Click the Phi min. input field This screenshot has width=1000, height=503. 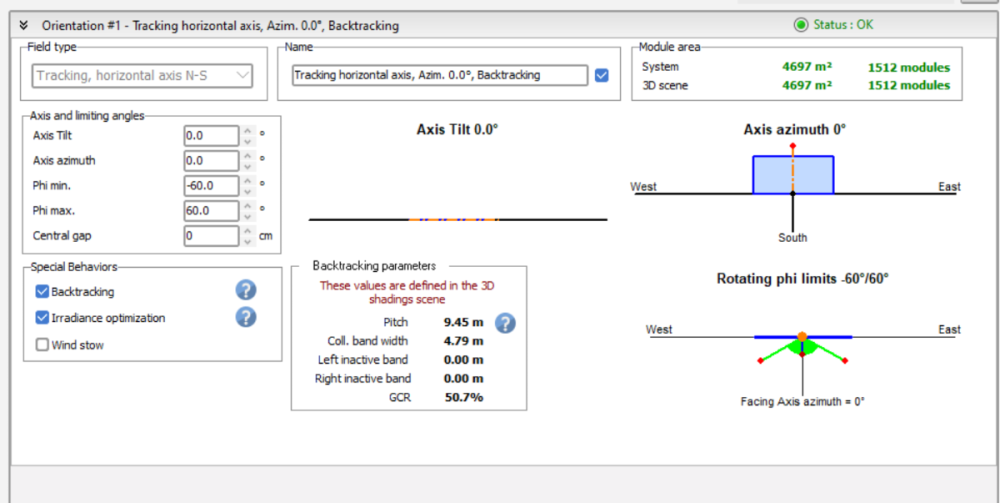click(211, 186)
